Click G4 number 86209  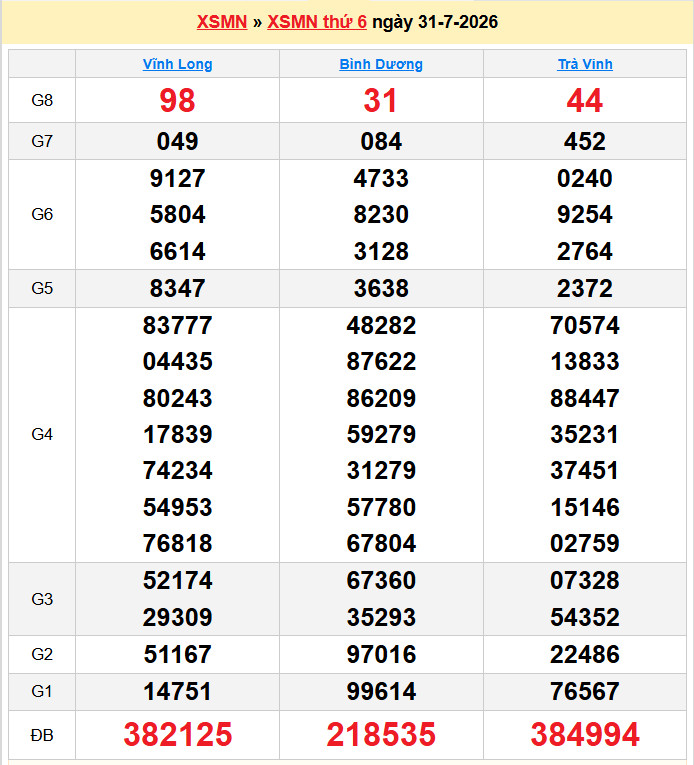pyautogui.click(x=381, y=398)
